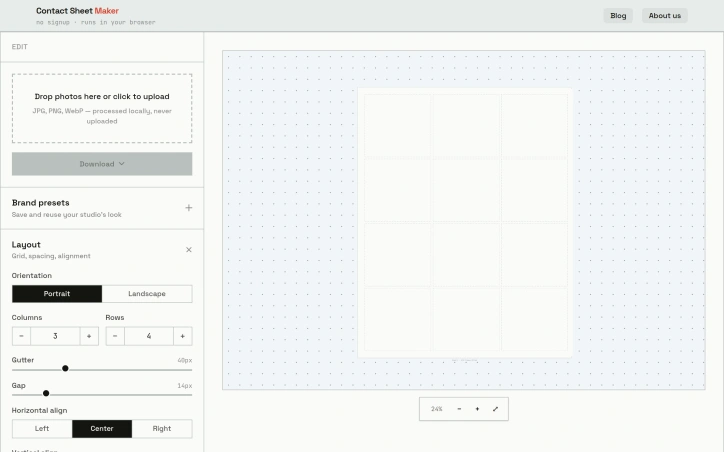Zoom in the canvas preview

477,409
